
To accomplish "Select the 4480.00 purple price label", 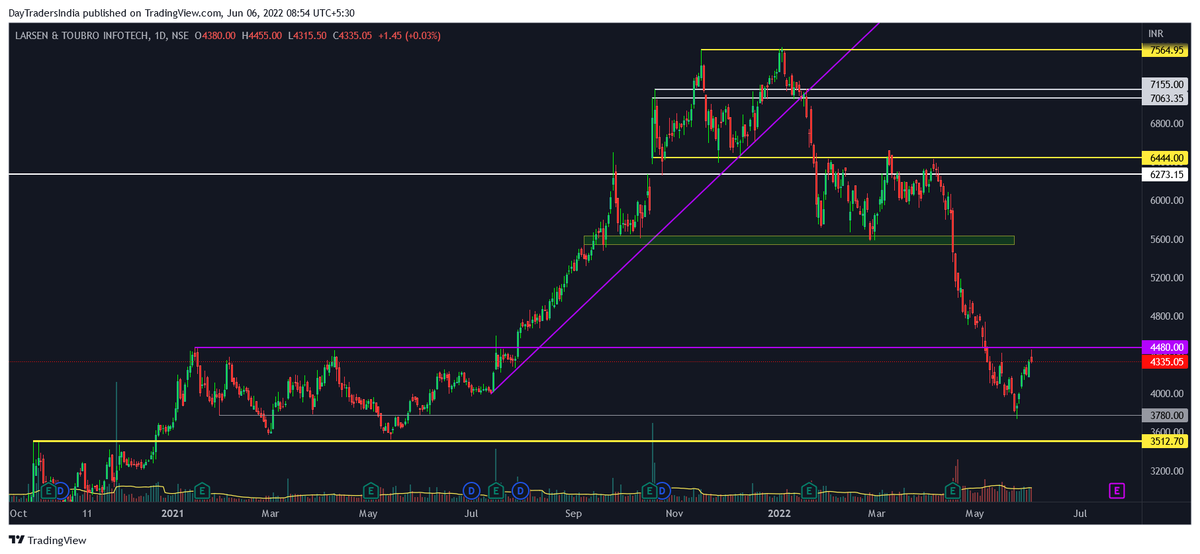I will tap(1166, 348).
